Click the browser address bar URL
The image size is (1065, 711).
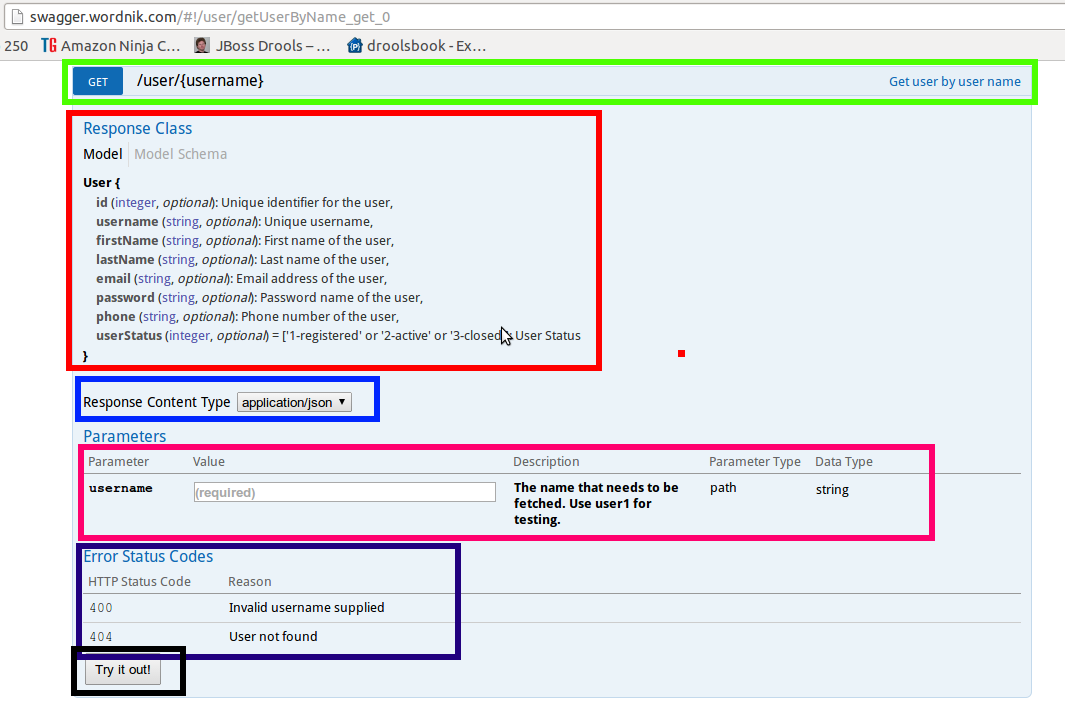pyautogui.click(x=200, y=16)
